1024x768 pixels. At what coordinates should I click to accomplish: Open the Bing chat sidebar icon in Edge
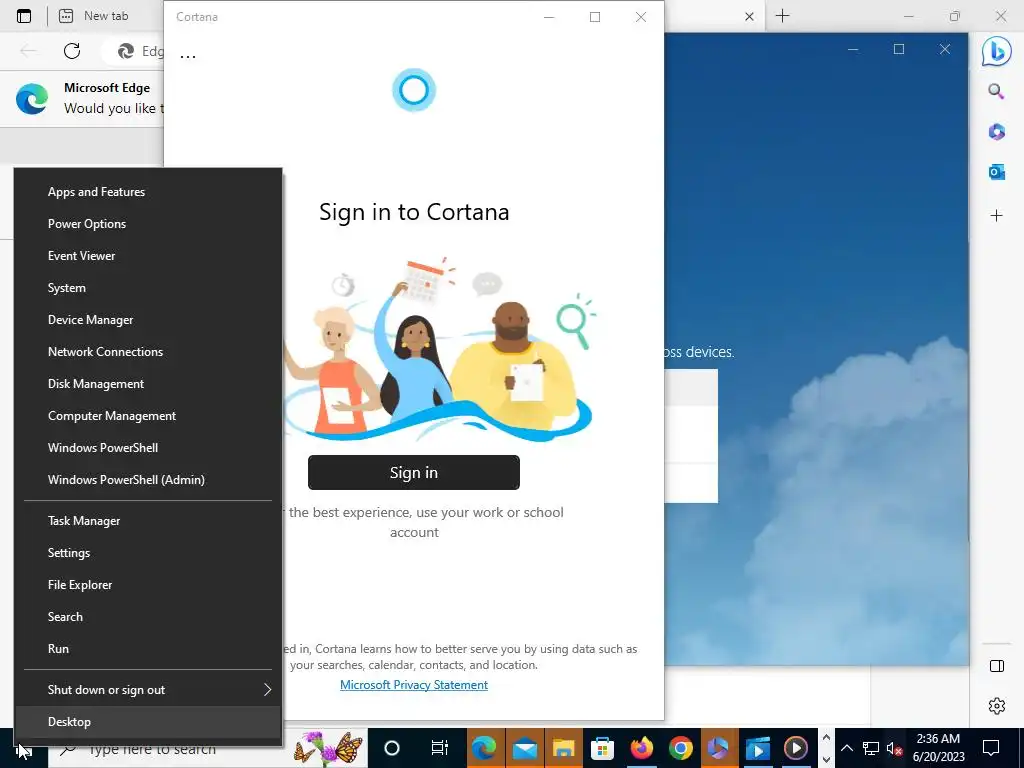(x=997, y=51)
